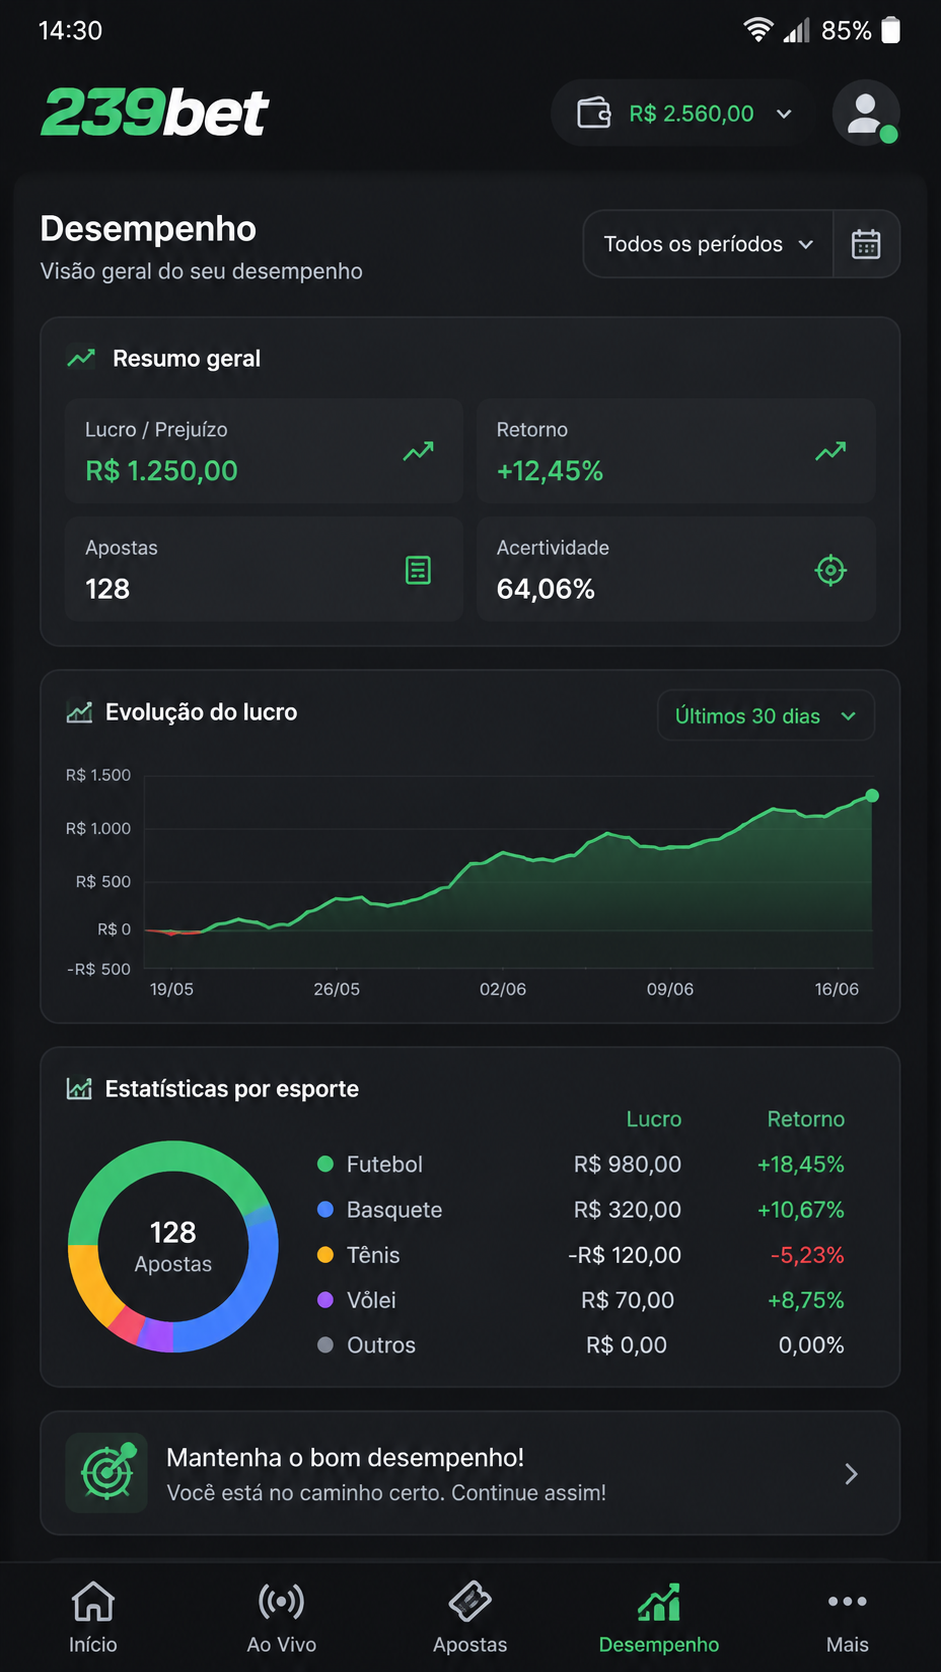Open the Retorno +12,45% card

pos(676,451)
